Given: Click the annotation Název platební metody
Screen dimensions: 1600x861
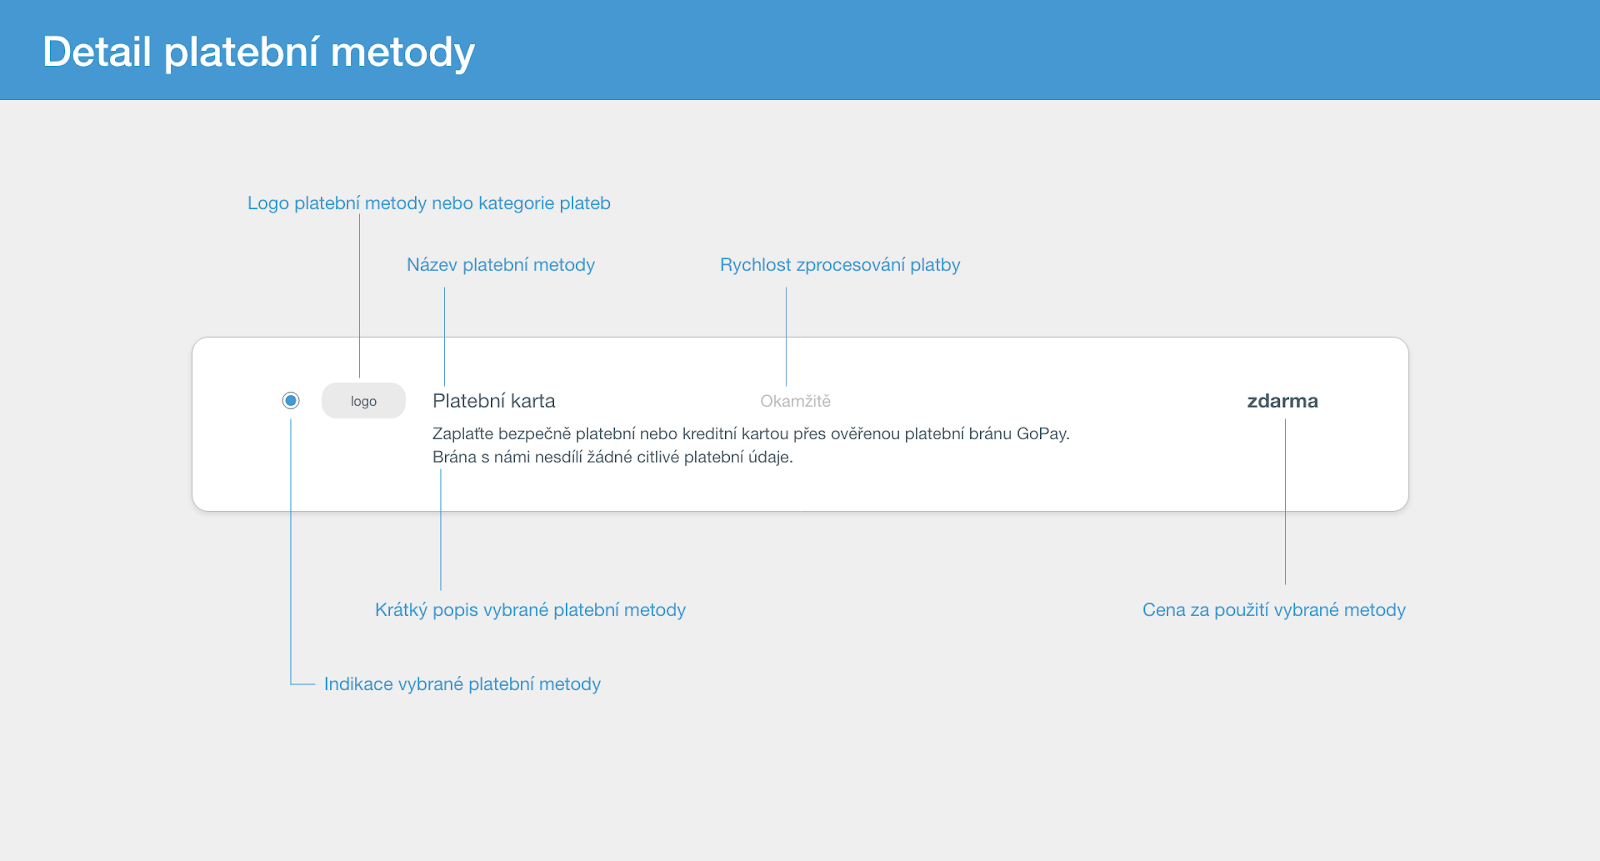Looking at the screenshot, I should [500, 265].
